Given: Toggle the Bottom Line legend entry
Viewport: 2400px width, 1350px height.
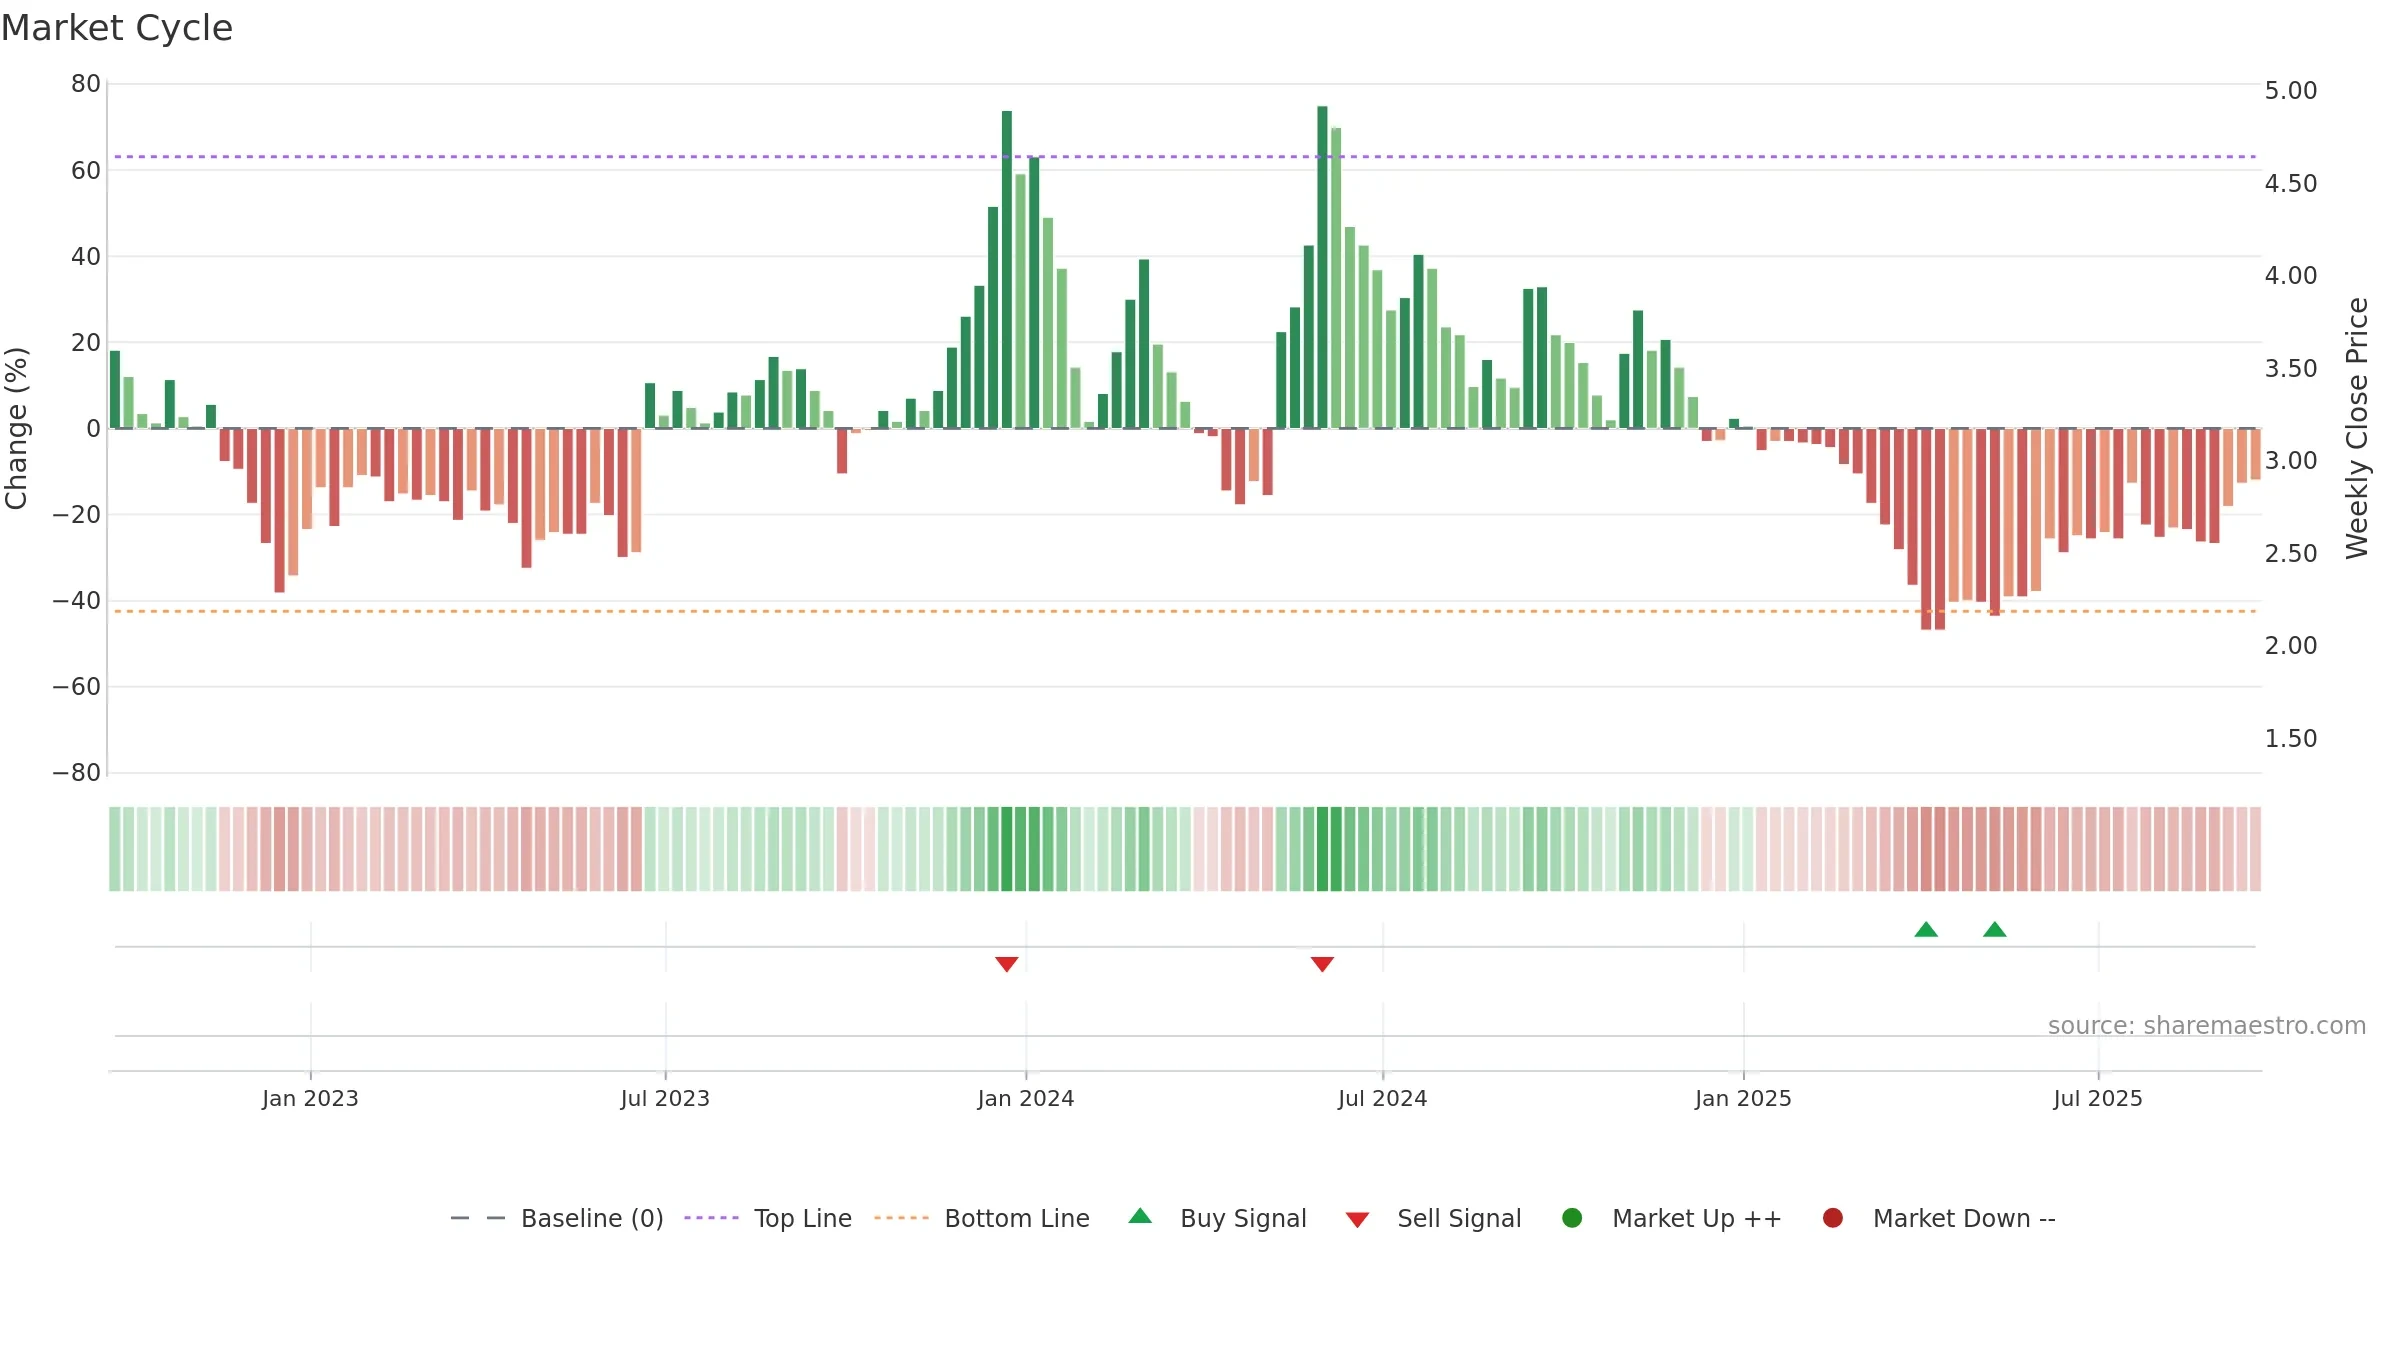Looking at the screenshot, I should tap(982, 1218).
